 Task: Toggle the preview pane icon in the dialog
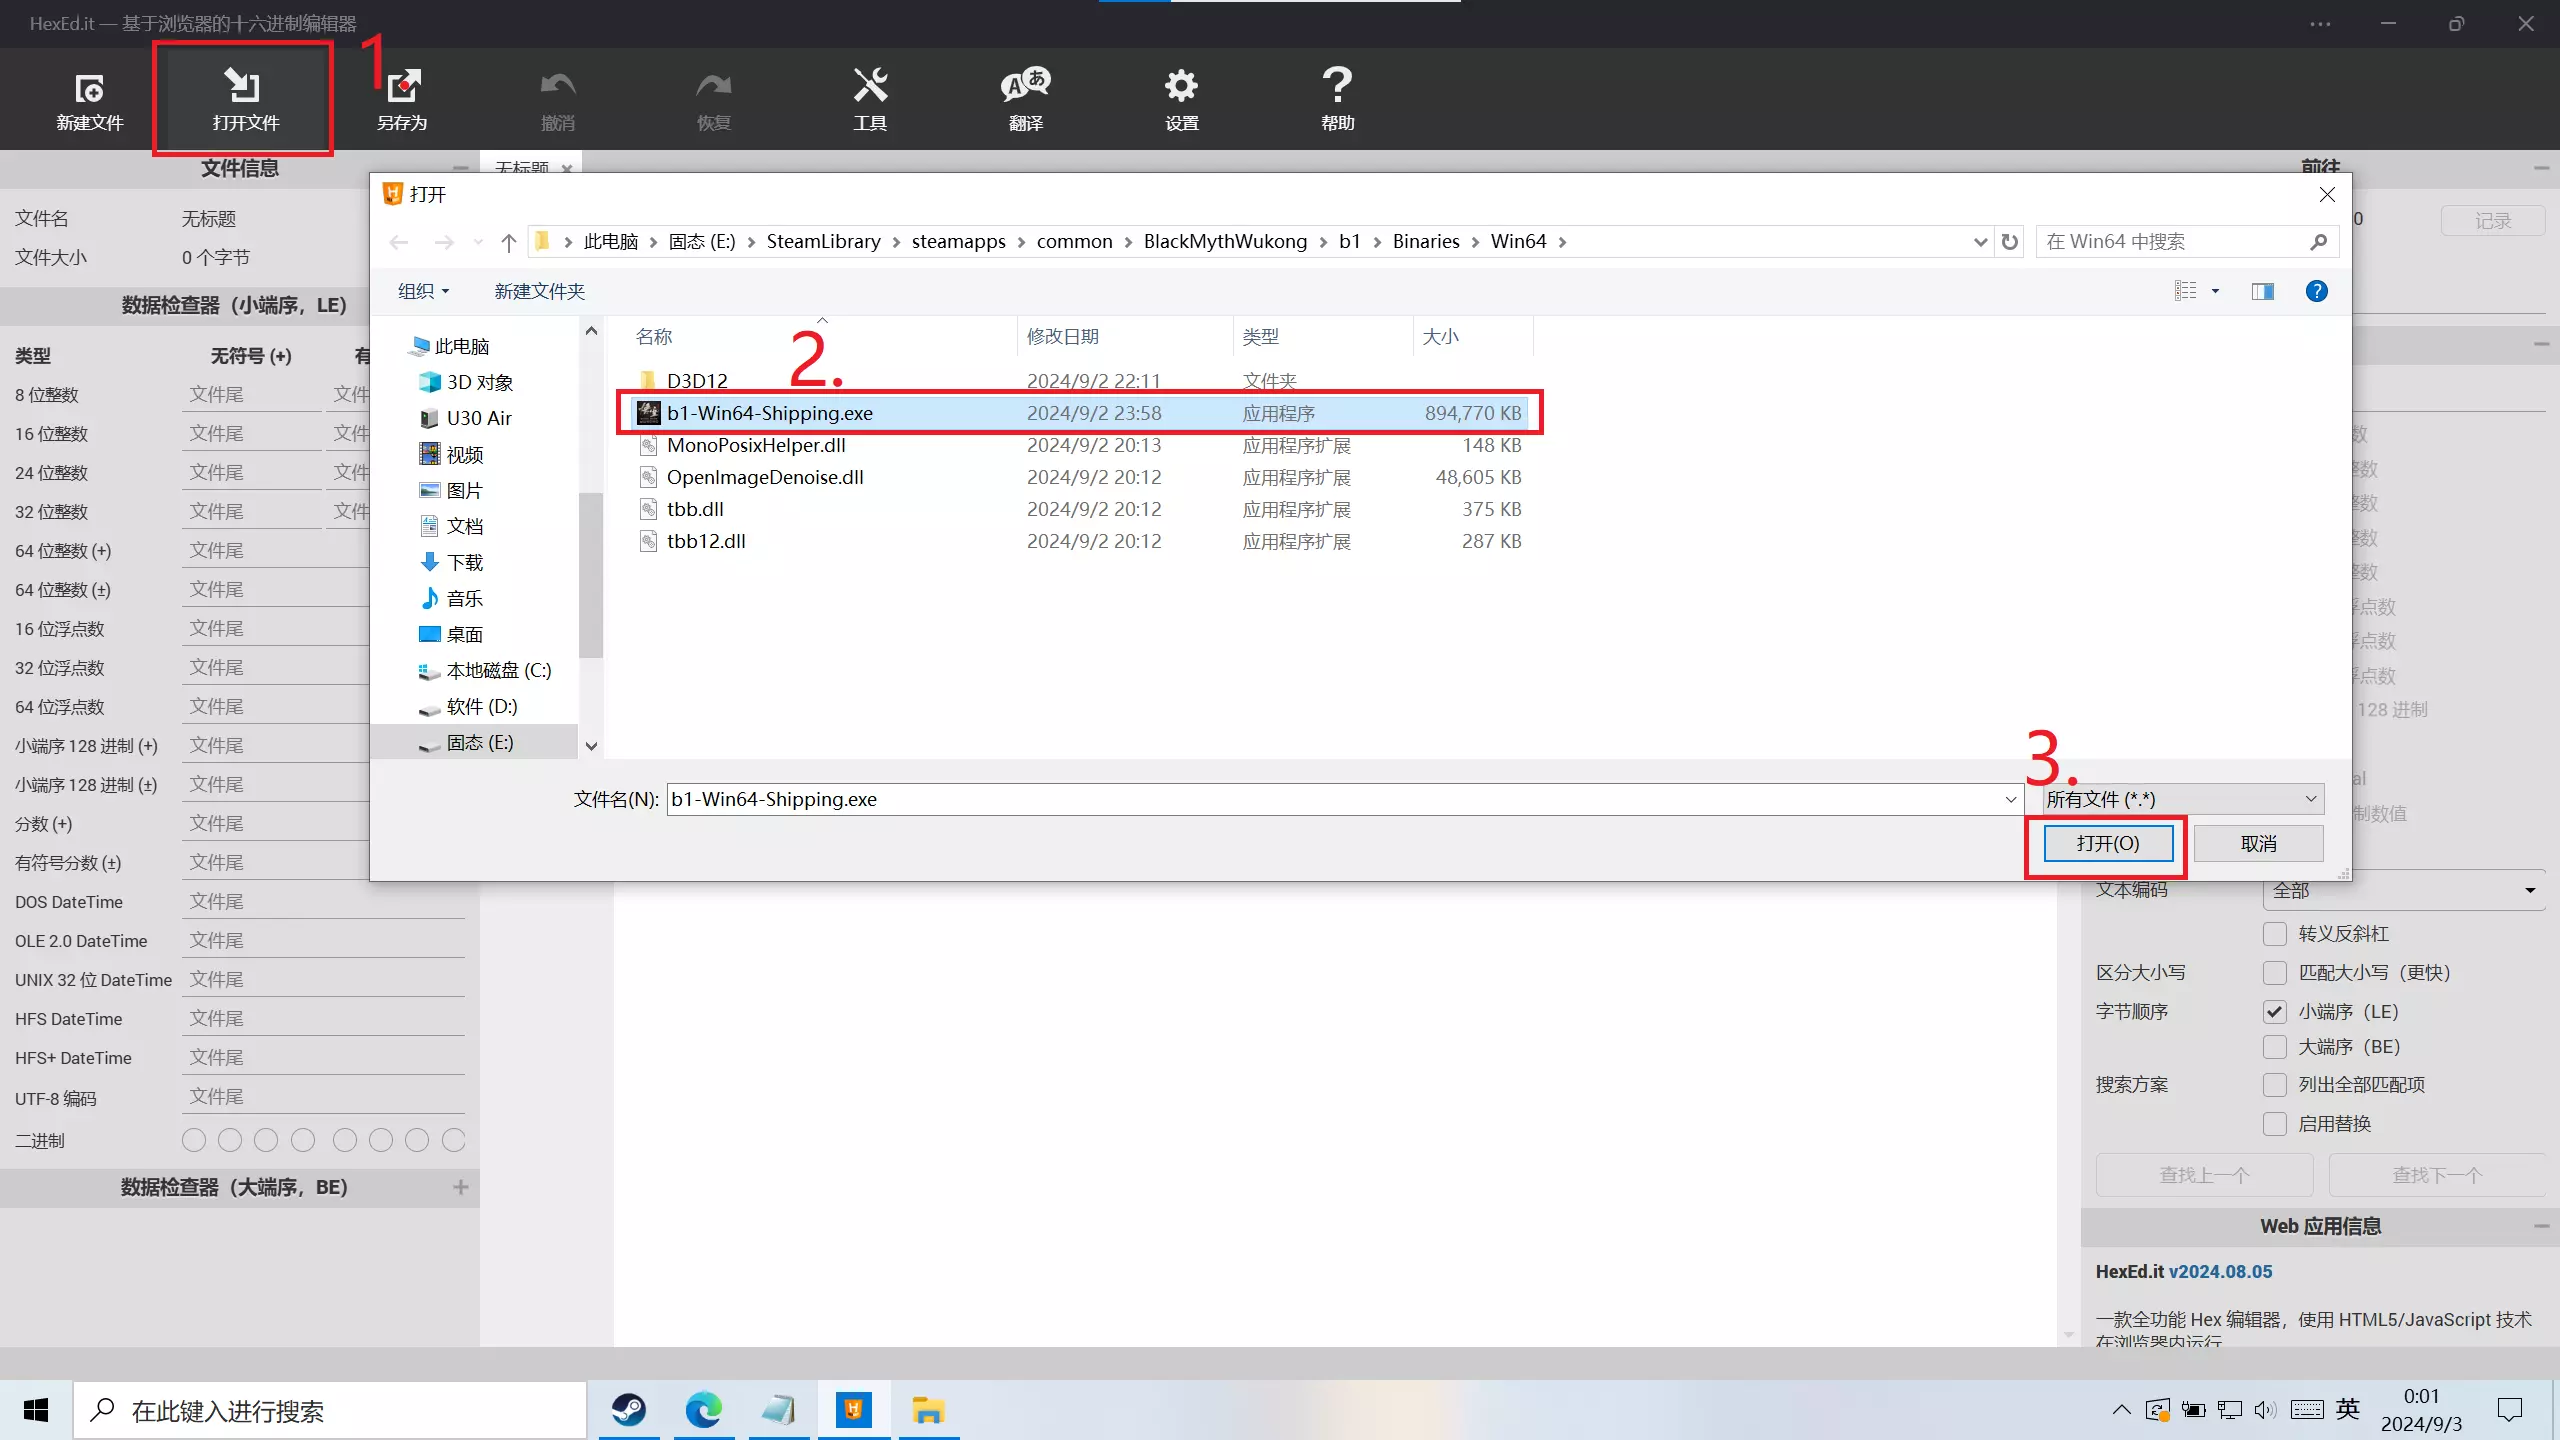2262,291
